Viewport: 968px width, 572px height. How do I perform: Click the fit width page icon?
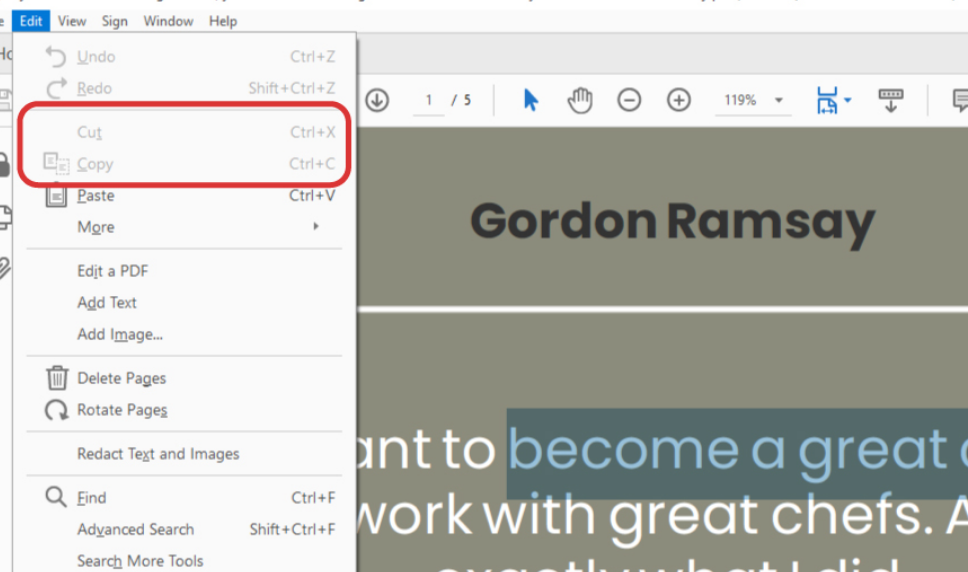(x=827, y=100)
